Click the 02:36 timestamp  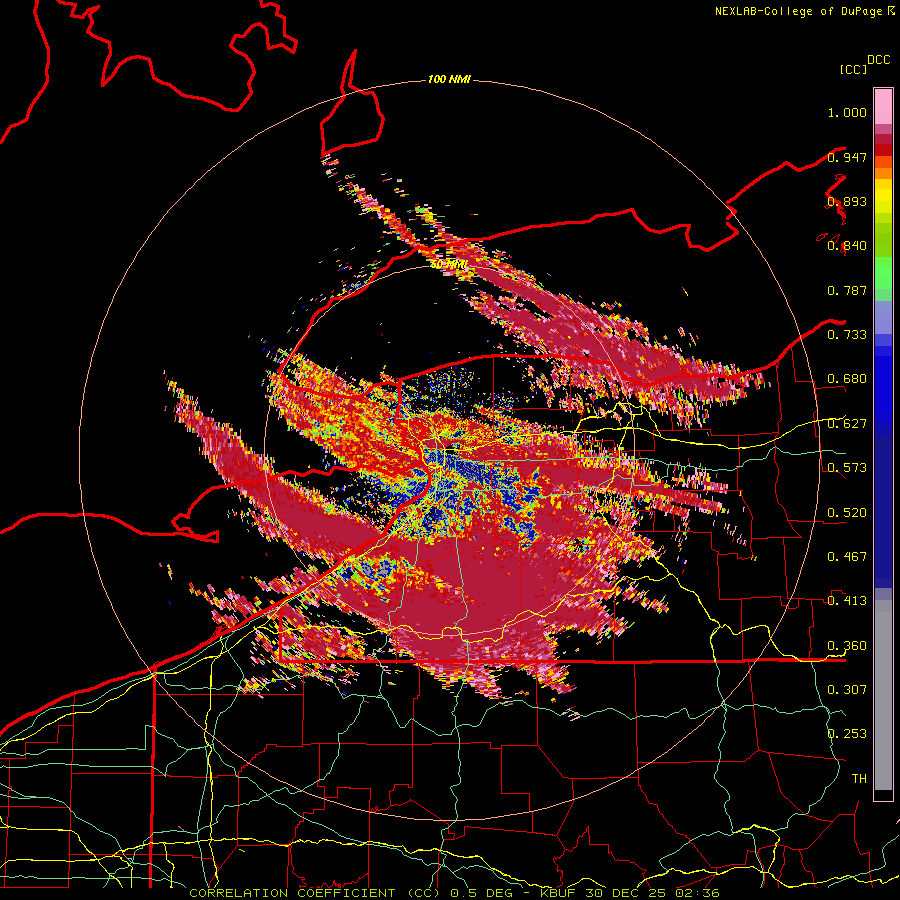(x=697, y=893)
